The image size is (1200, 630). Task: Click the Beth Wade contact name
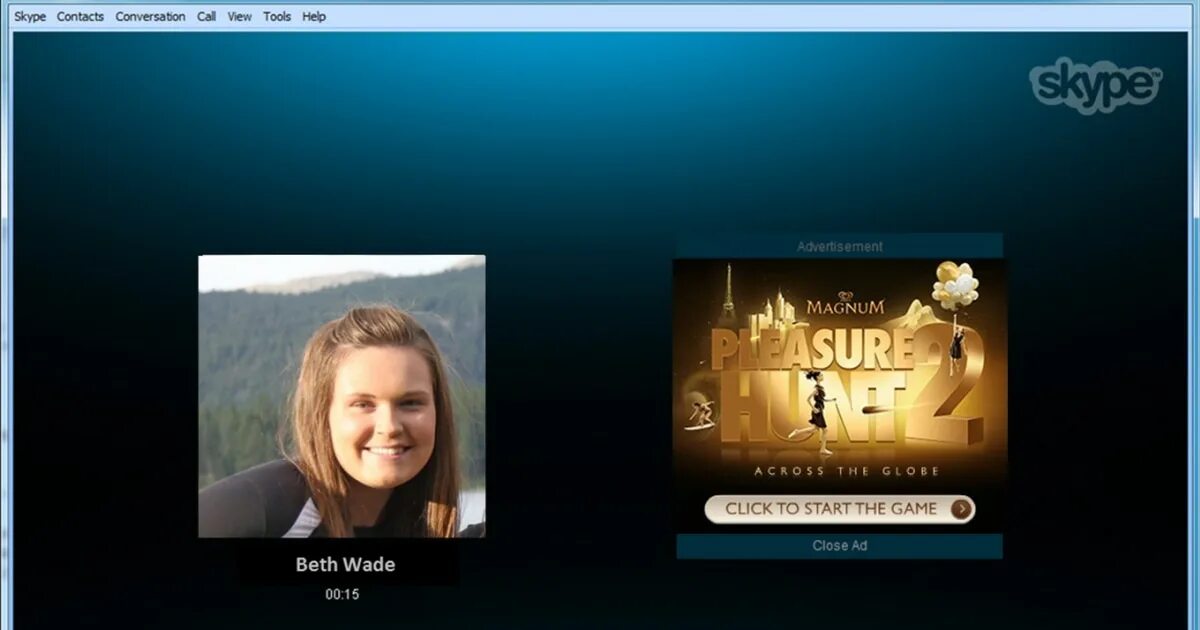pyautogui.click(x=345, y=564)
